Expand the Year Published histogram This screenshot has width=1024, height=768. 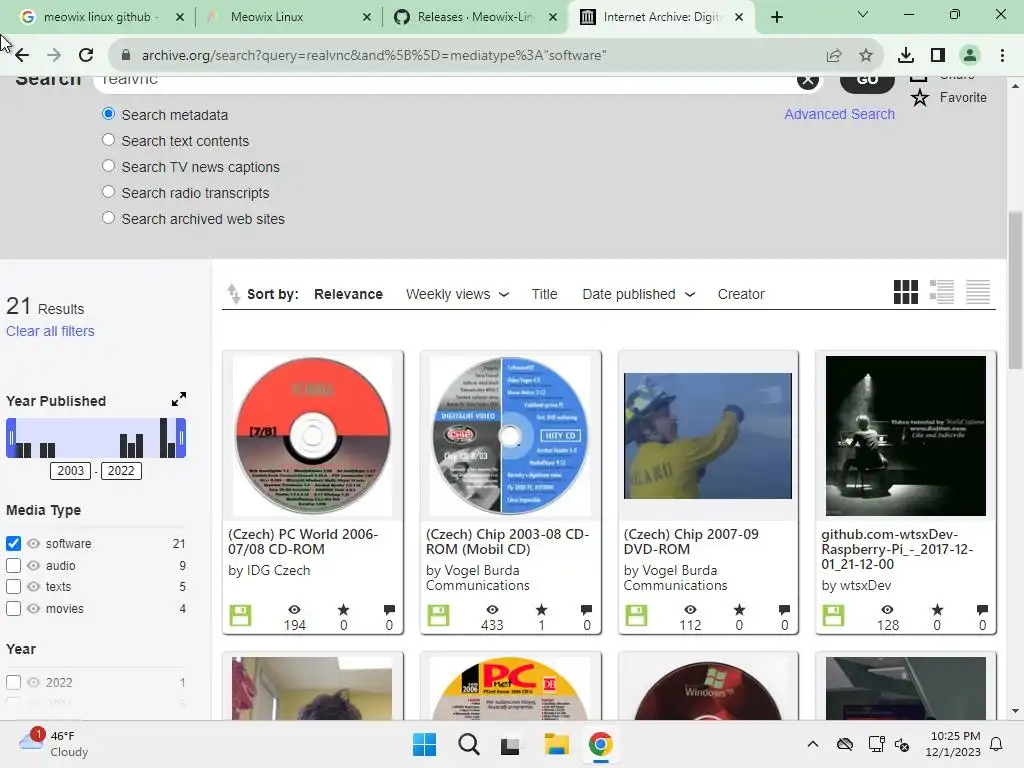coord(178,399)
